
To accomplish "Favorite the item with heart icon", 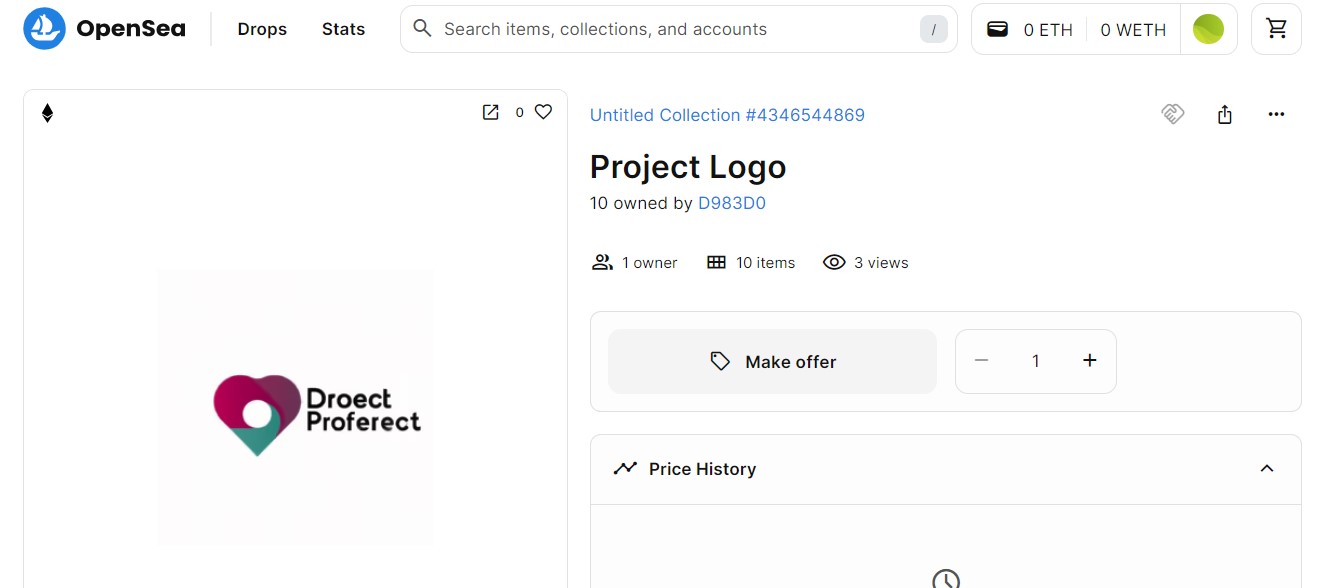I will pyautogui.click(x=543, y=112).
